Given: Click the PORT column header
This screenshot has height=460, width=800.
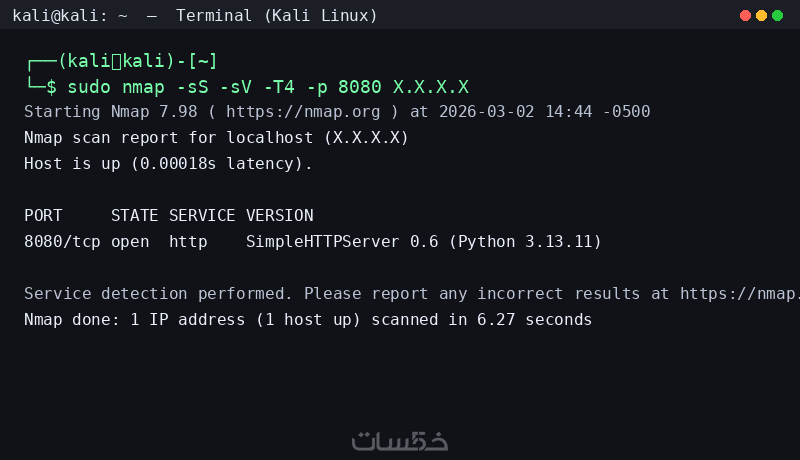Looking at the screenshot, I should tap(43, 215).
